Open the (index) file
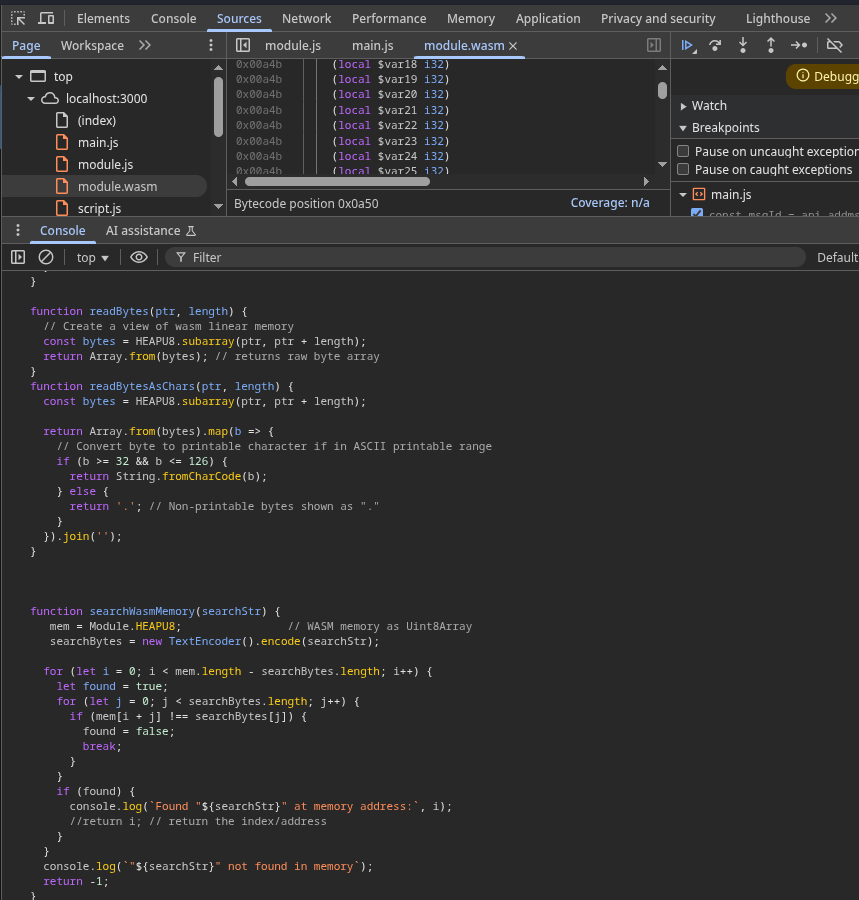This screenshot has width=859, height=900. tap(96, 121)
